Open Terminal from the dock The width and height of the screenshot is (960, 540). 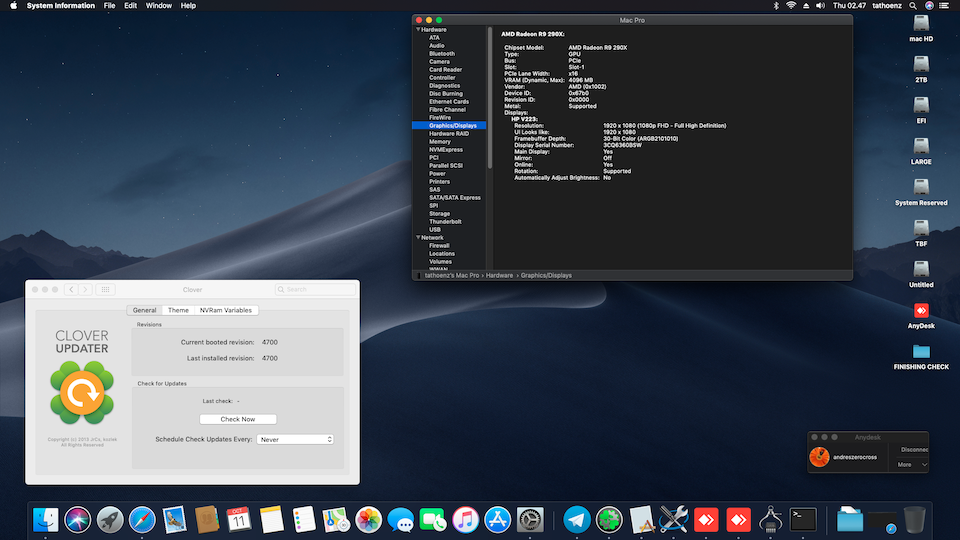pos(803,519)
